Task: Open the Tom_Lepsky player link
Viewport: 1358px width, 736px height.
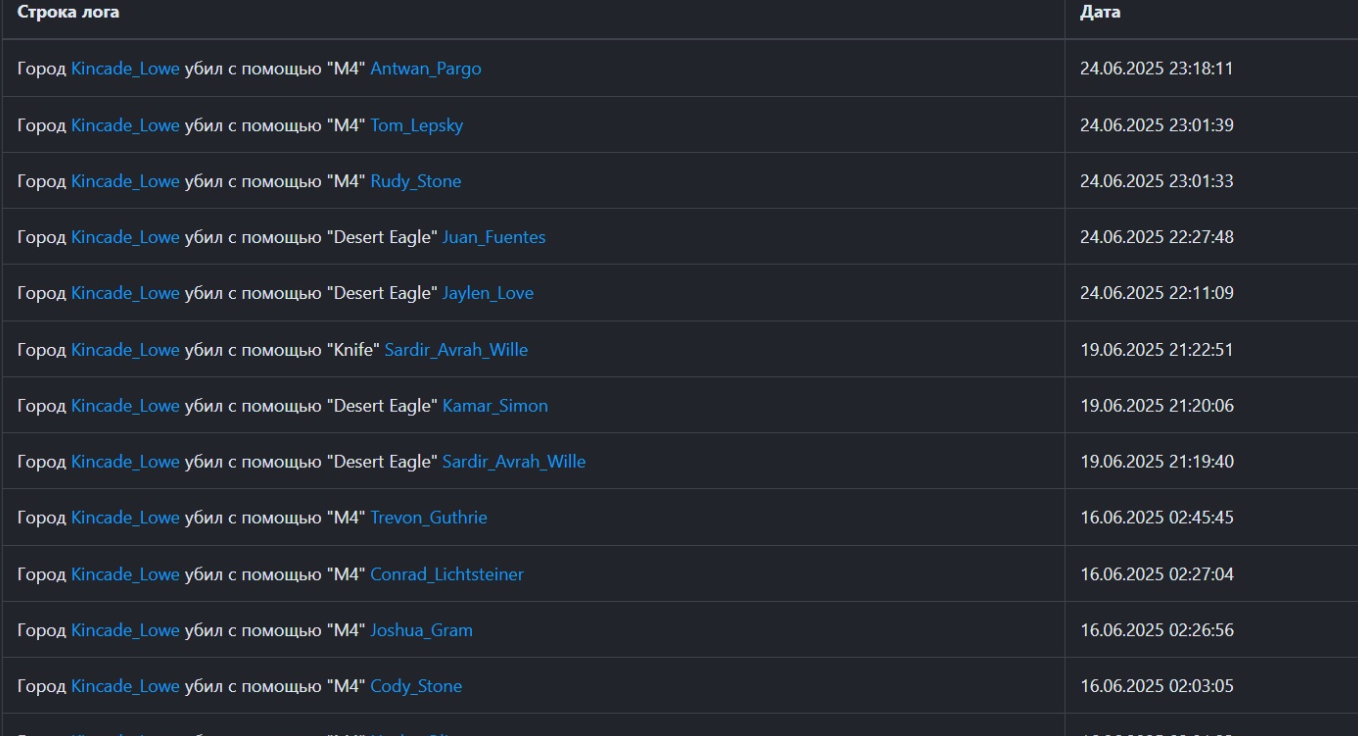Action: (416, 125)
